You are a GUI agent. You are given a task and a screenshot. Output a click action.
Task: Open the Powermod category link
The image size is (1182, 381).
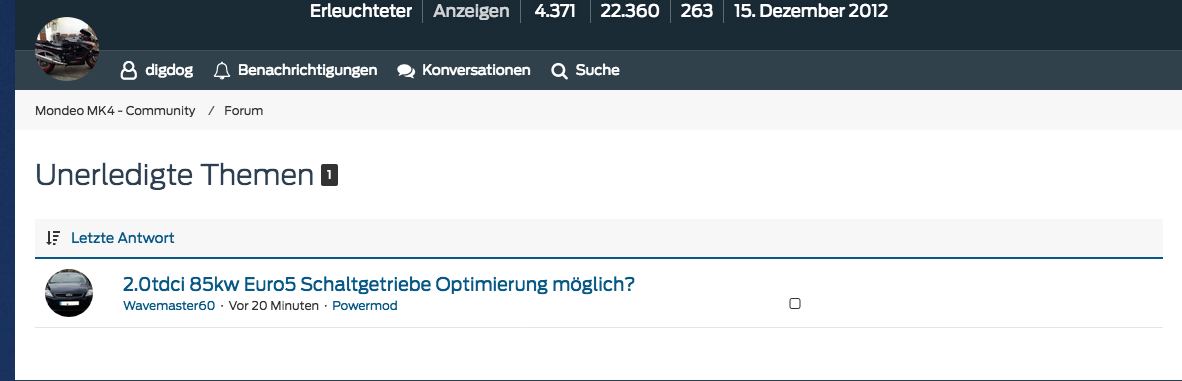click(x=365, y=306)
